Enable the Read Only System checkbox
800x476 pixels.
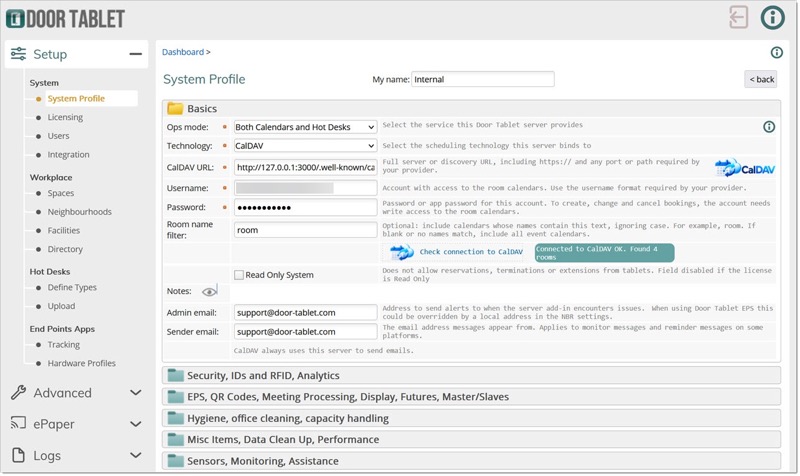pyautogui.click(x=239, y=275)
